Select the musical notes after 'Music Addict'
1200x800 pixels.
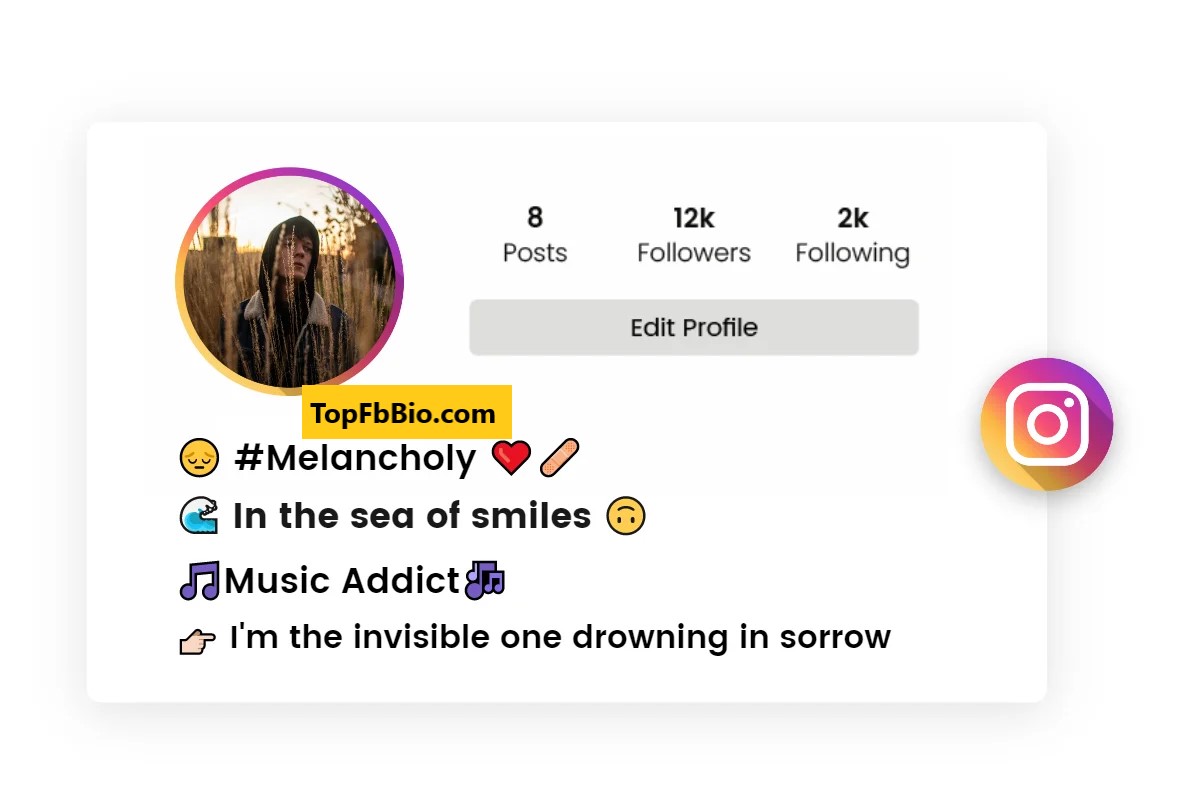point(487,579)
